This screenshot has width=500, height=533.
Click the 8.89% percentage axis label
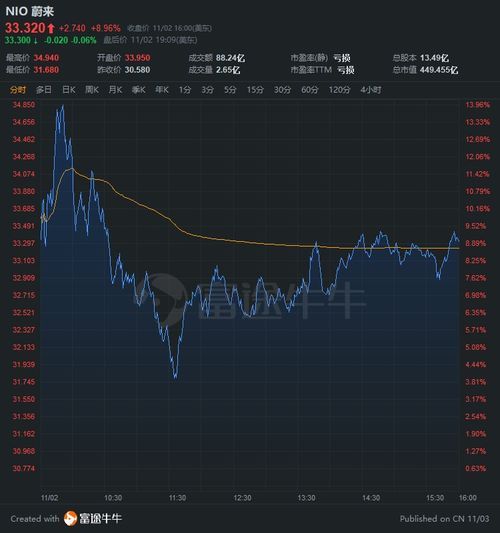(476, 243)
